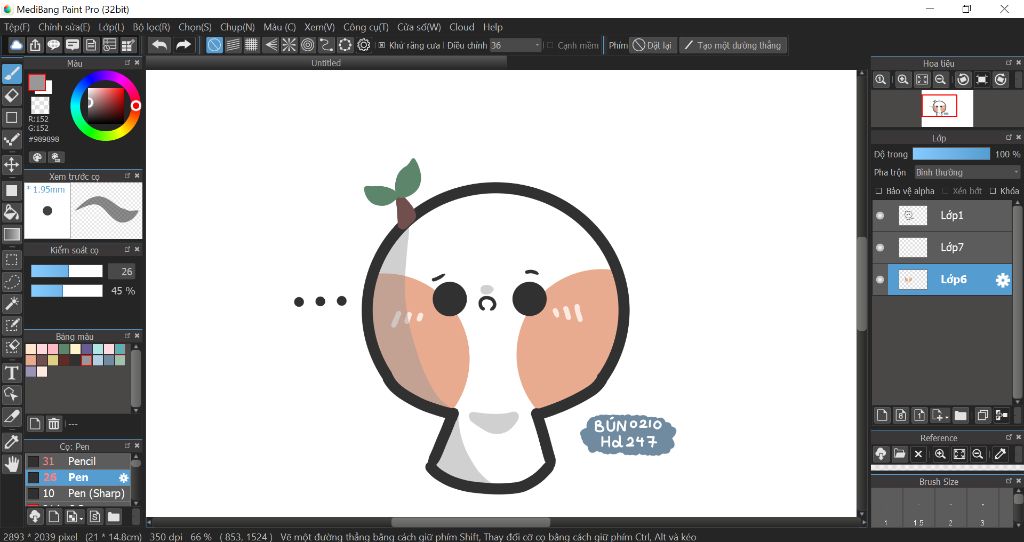Enable crisscross grid snap
Screen dimensions: 1024x542
click(x=251, y=45)
